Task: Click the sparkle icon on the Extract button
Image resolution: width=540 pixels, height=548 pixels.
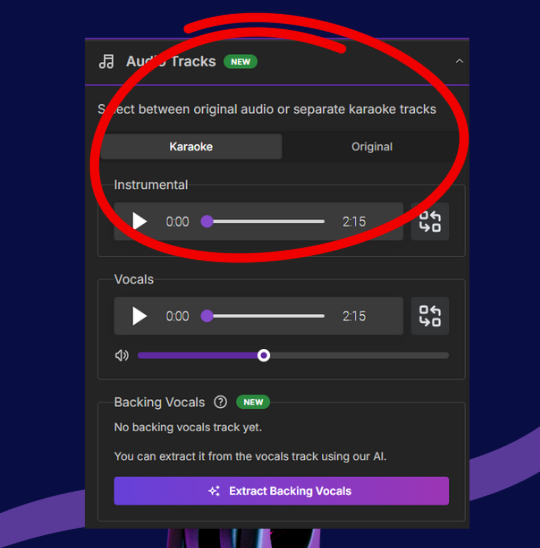Action: pyautogui.click(x=214, y=491)
